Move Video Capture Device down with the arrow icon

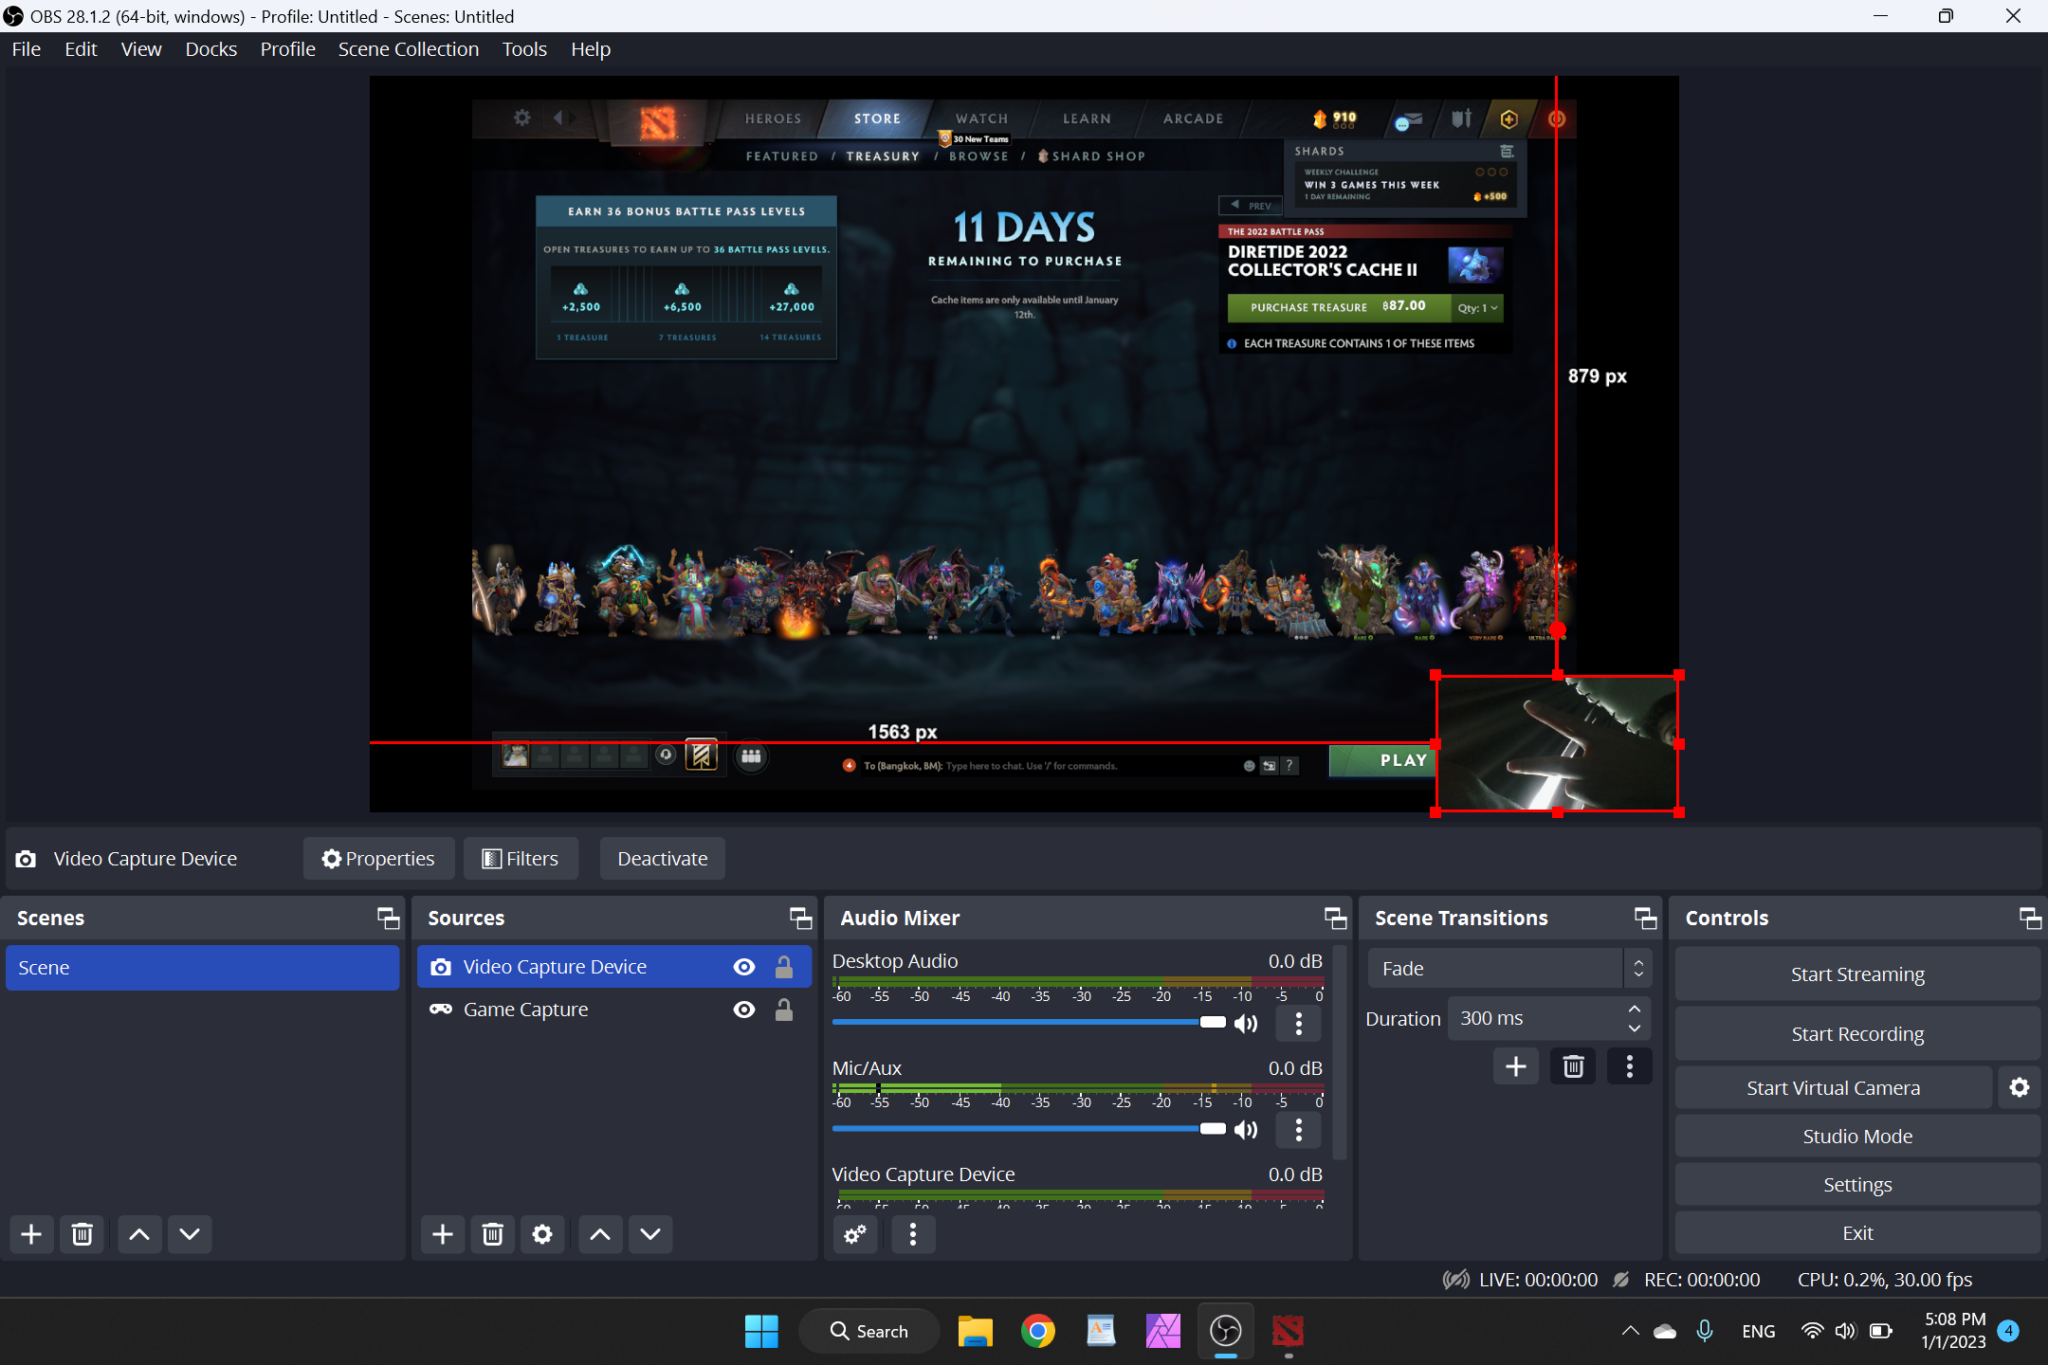649,1234
